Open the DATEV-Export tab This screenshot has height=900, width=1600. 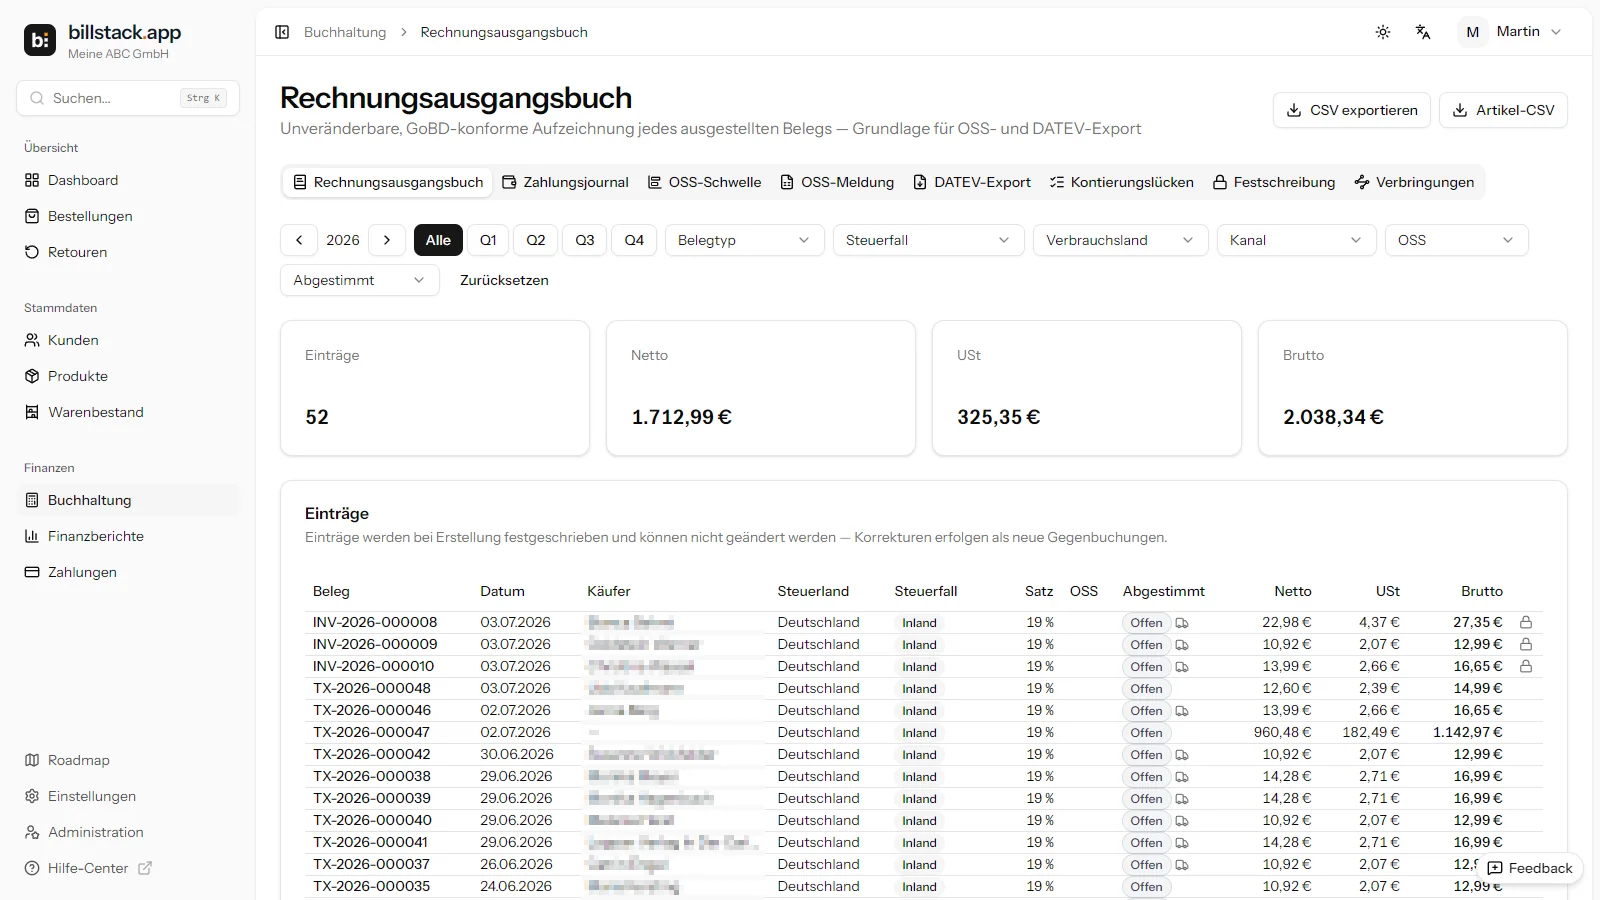tap(972, 182)
